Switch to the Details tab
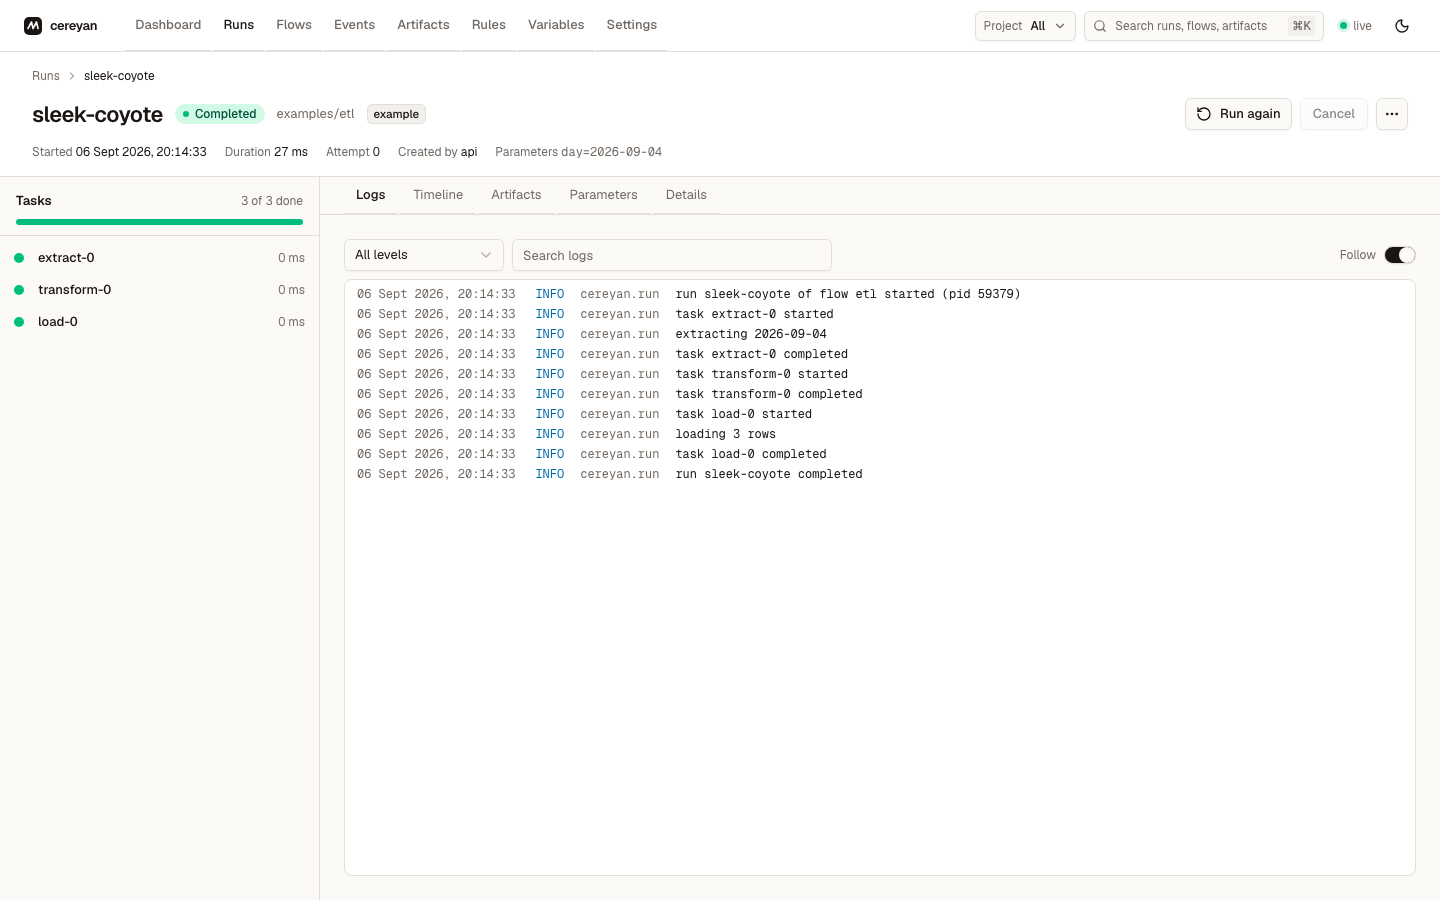 pos(686,195)
